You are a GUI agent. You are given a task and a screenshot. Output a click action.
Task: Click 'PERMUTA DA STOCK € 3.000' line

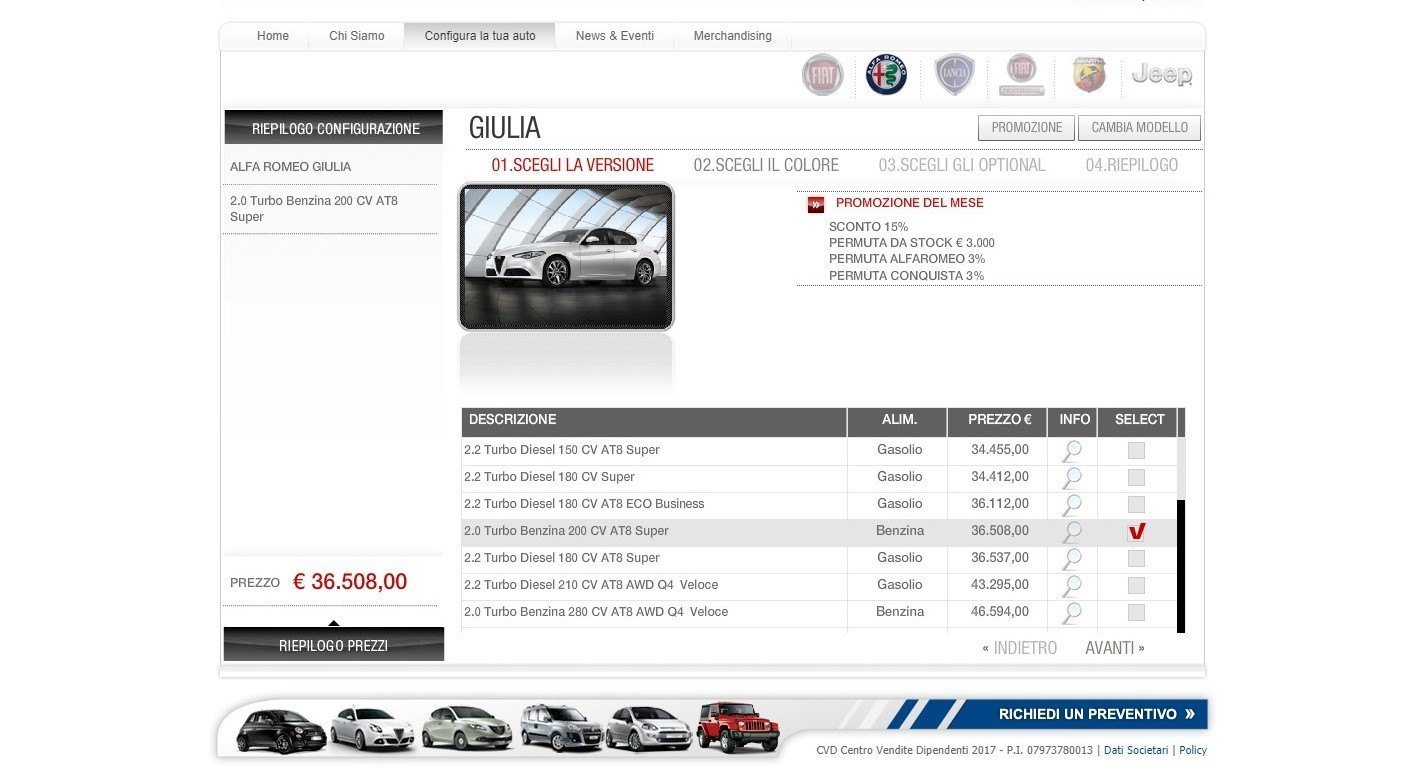click(x=912, y=243)
